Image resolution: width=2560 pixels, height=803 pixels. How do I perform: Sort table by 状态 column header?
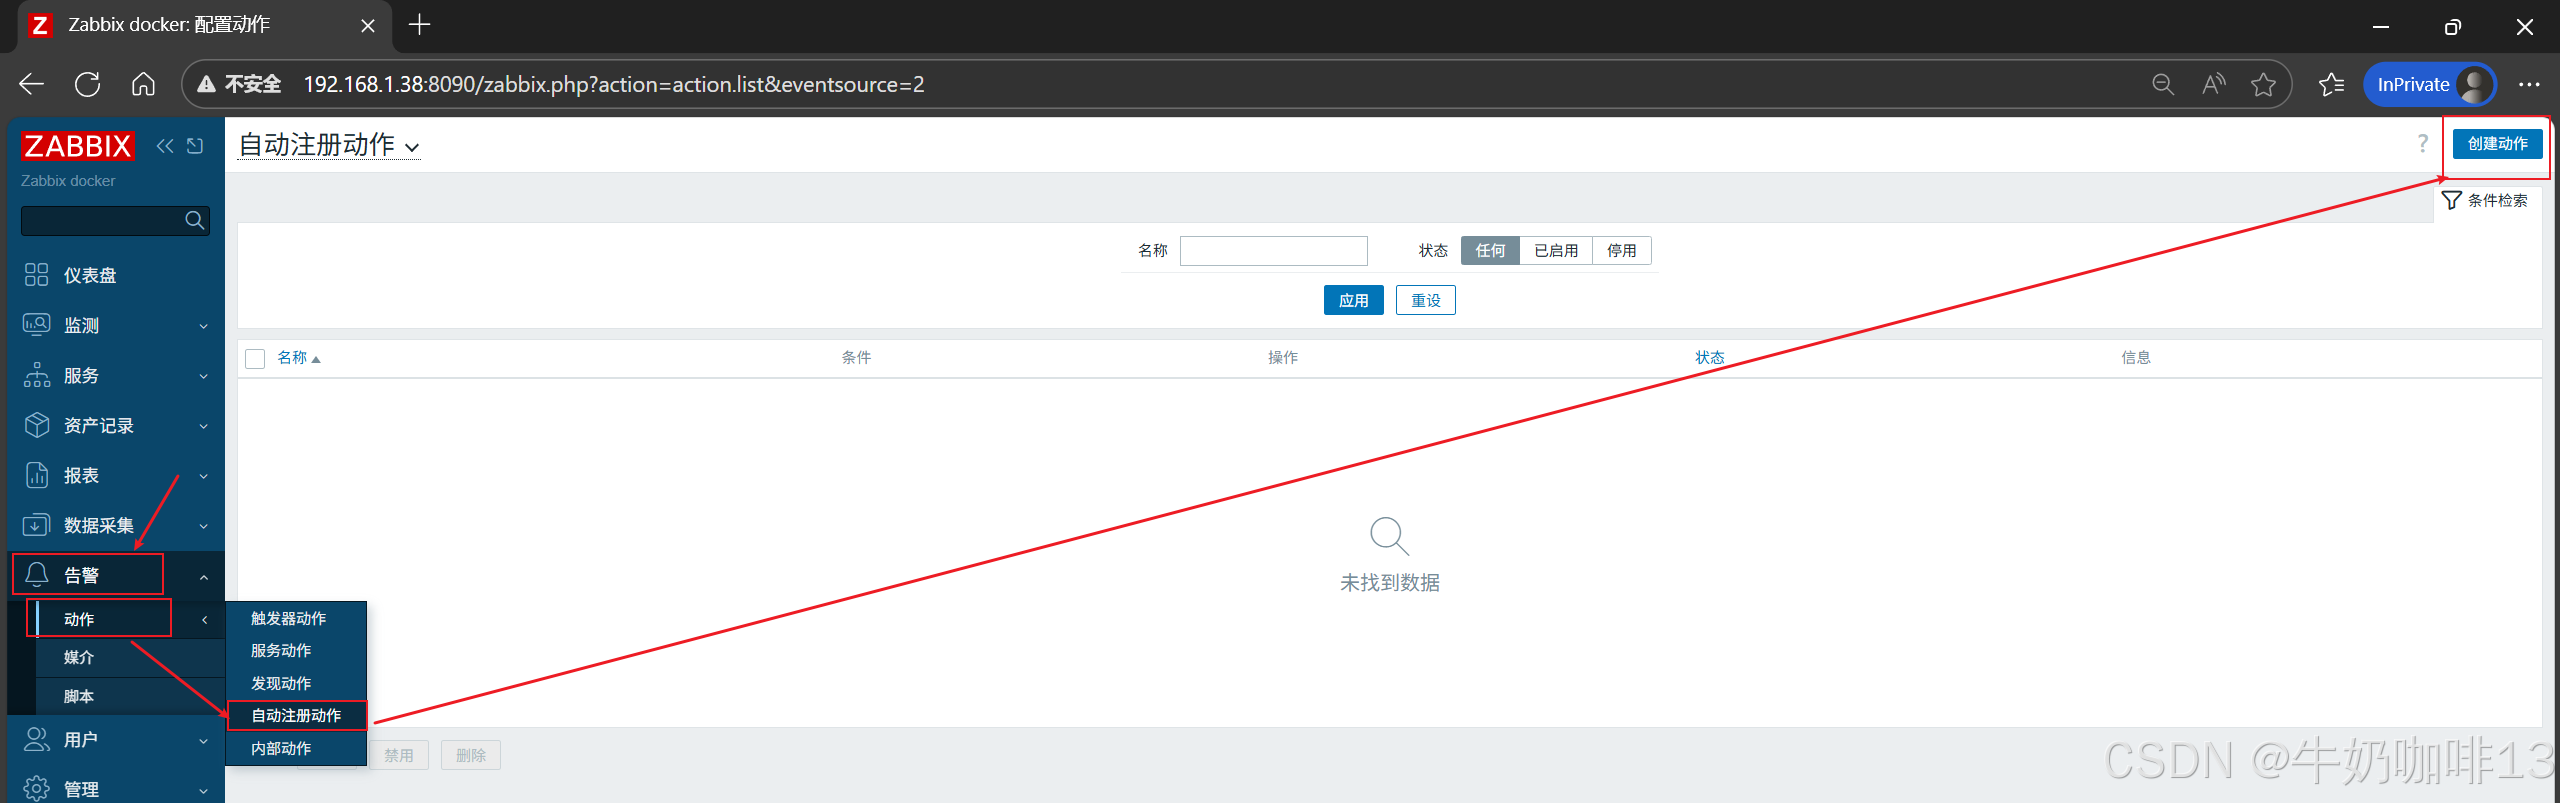click(1709, 358)
